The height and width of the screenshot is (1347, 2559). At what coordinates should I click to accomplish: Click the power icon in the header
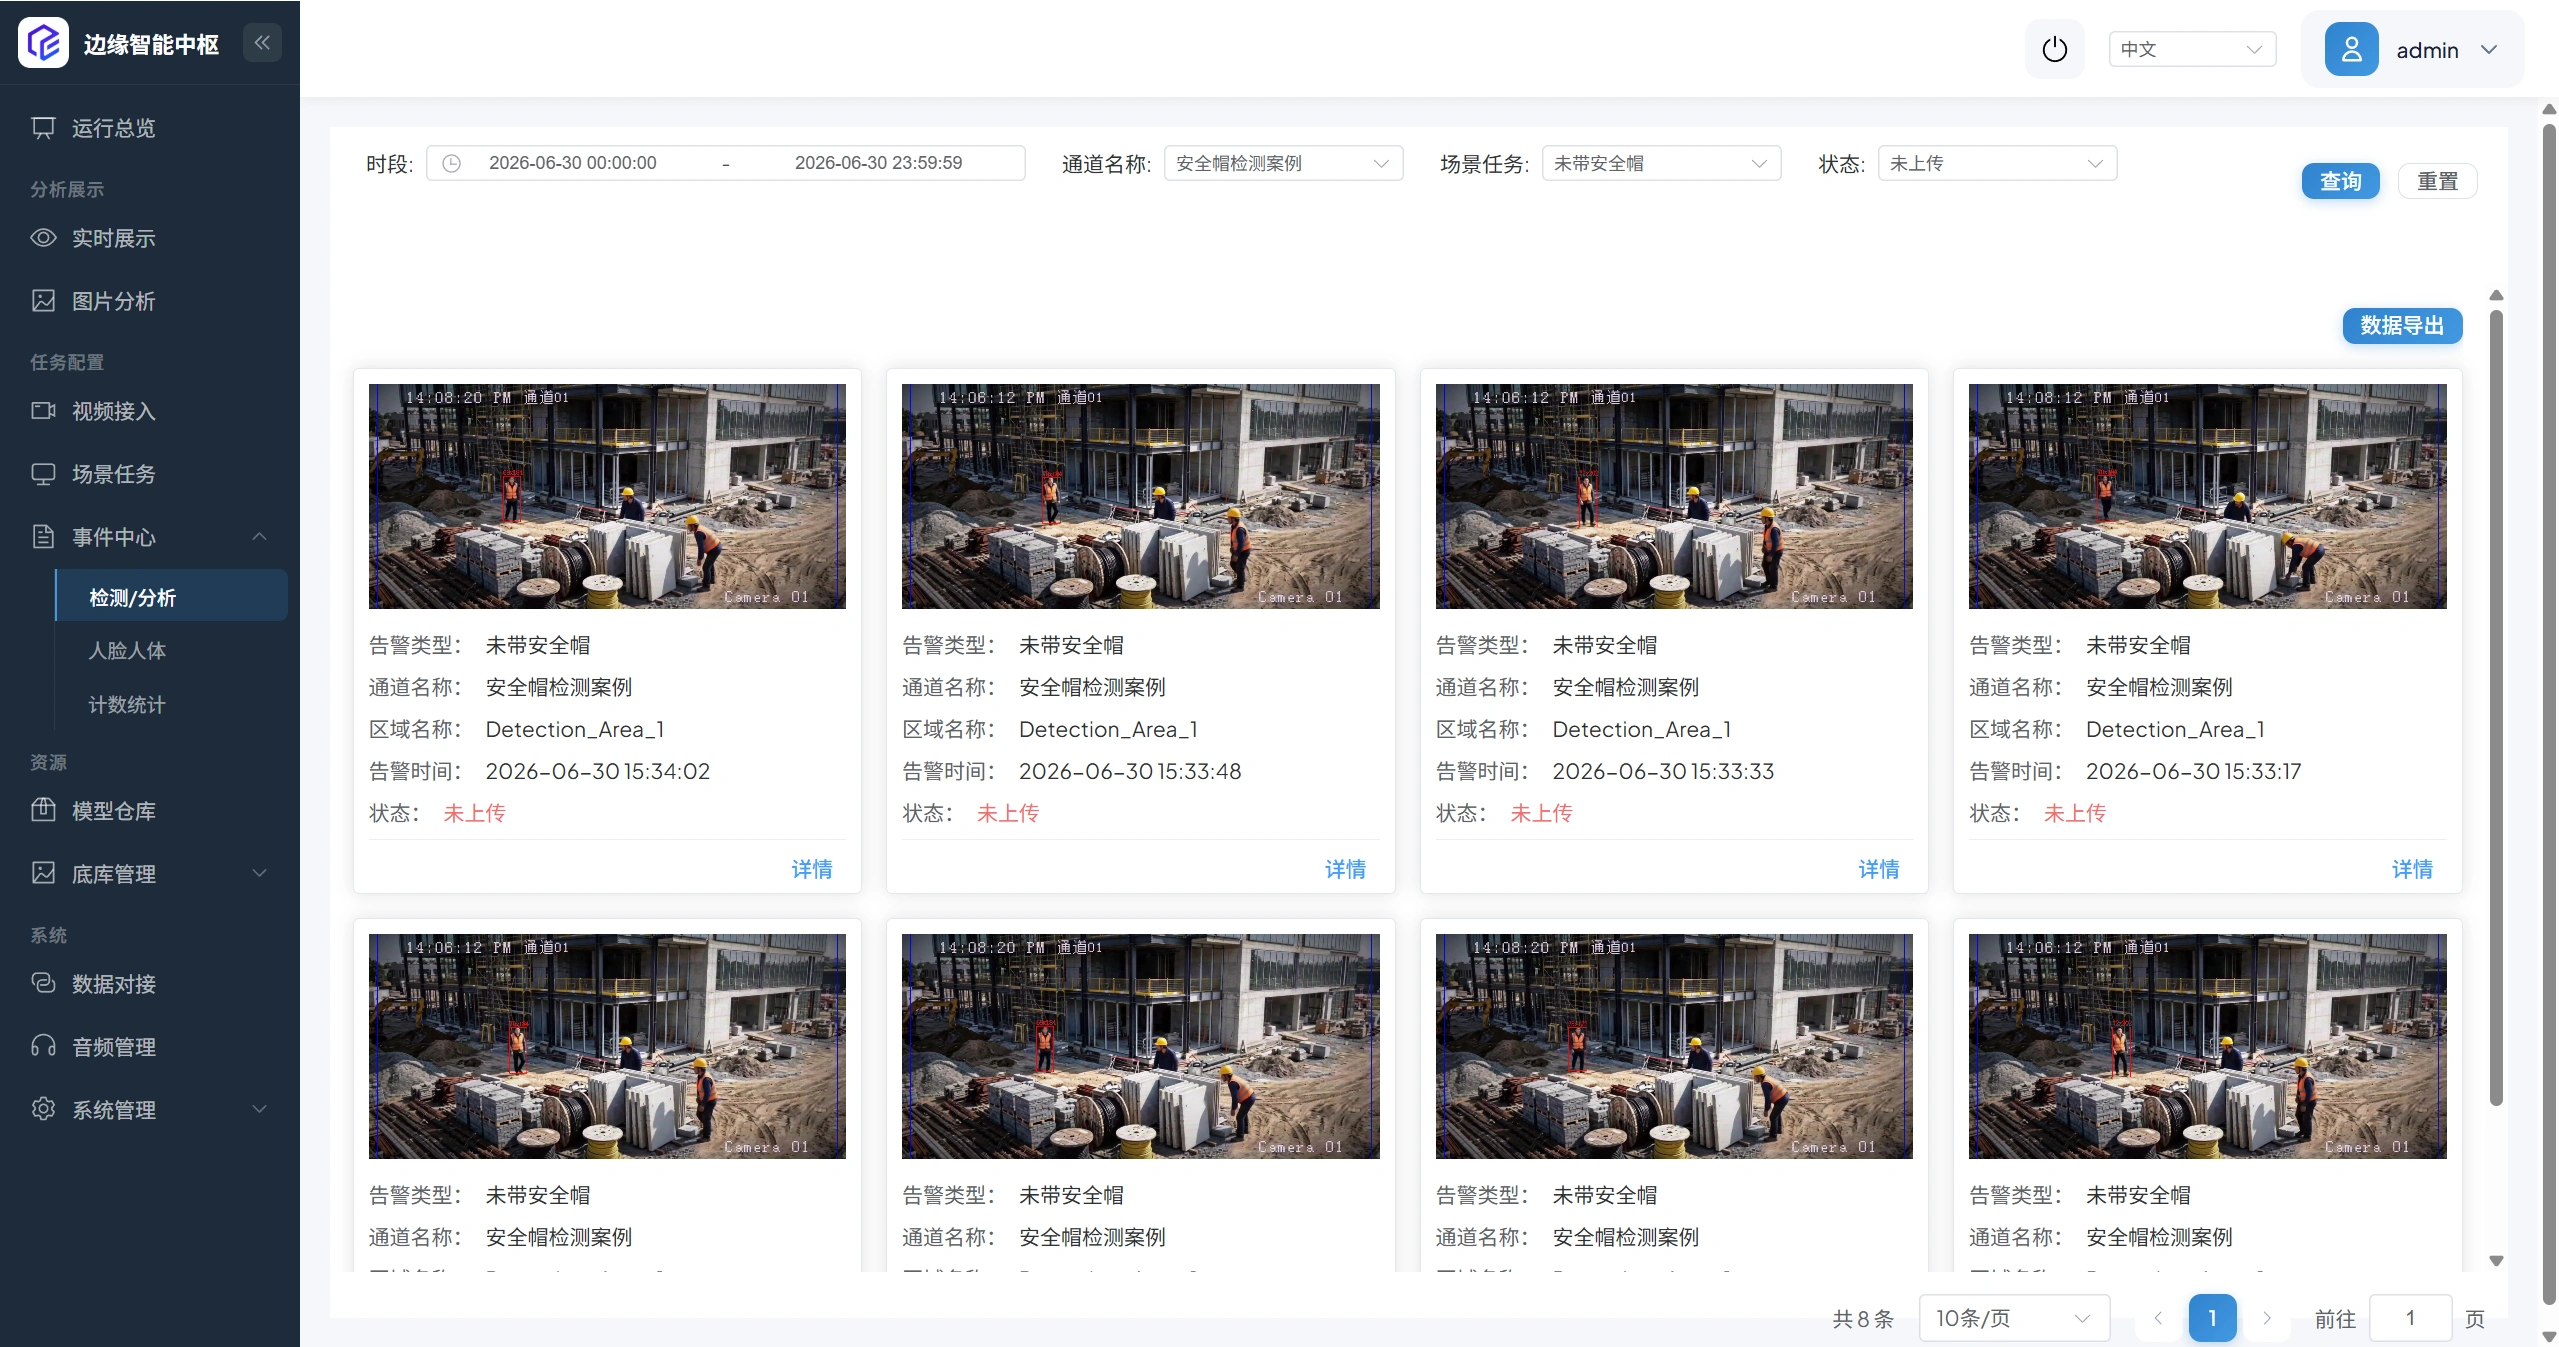pyautogui.click(x=2054, y=49)
